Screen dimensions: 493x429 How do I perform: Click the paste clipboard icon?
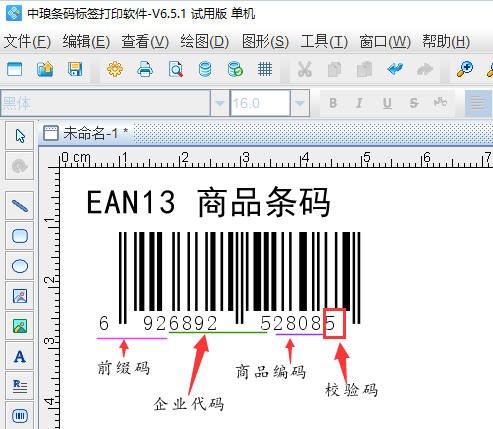click(x=364, y=69)
